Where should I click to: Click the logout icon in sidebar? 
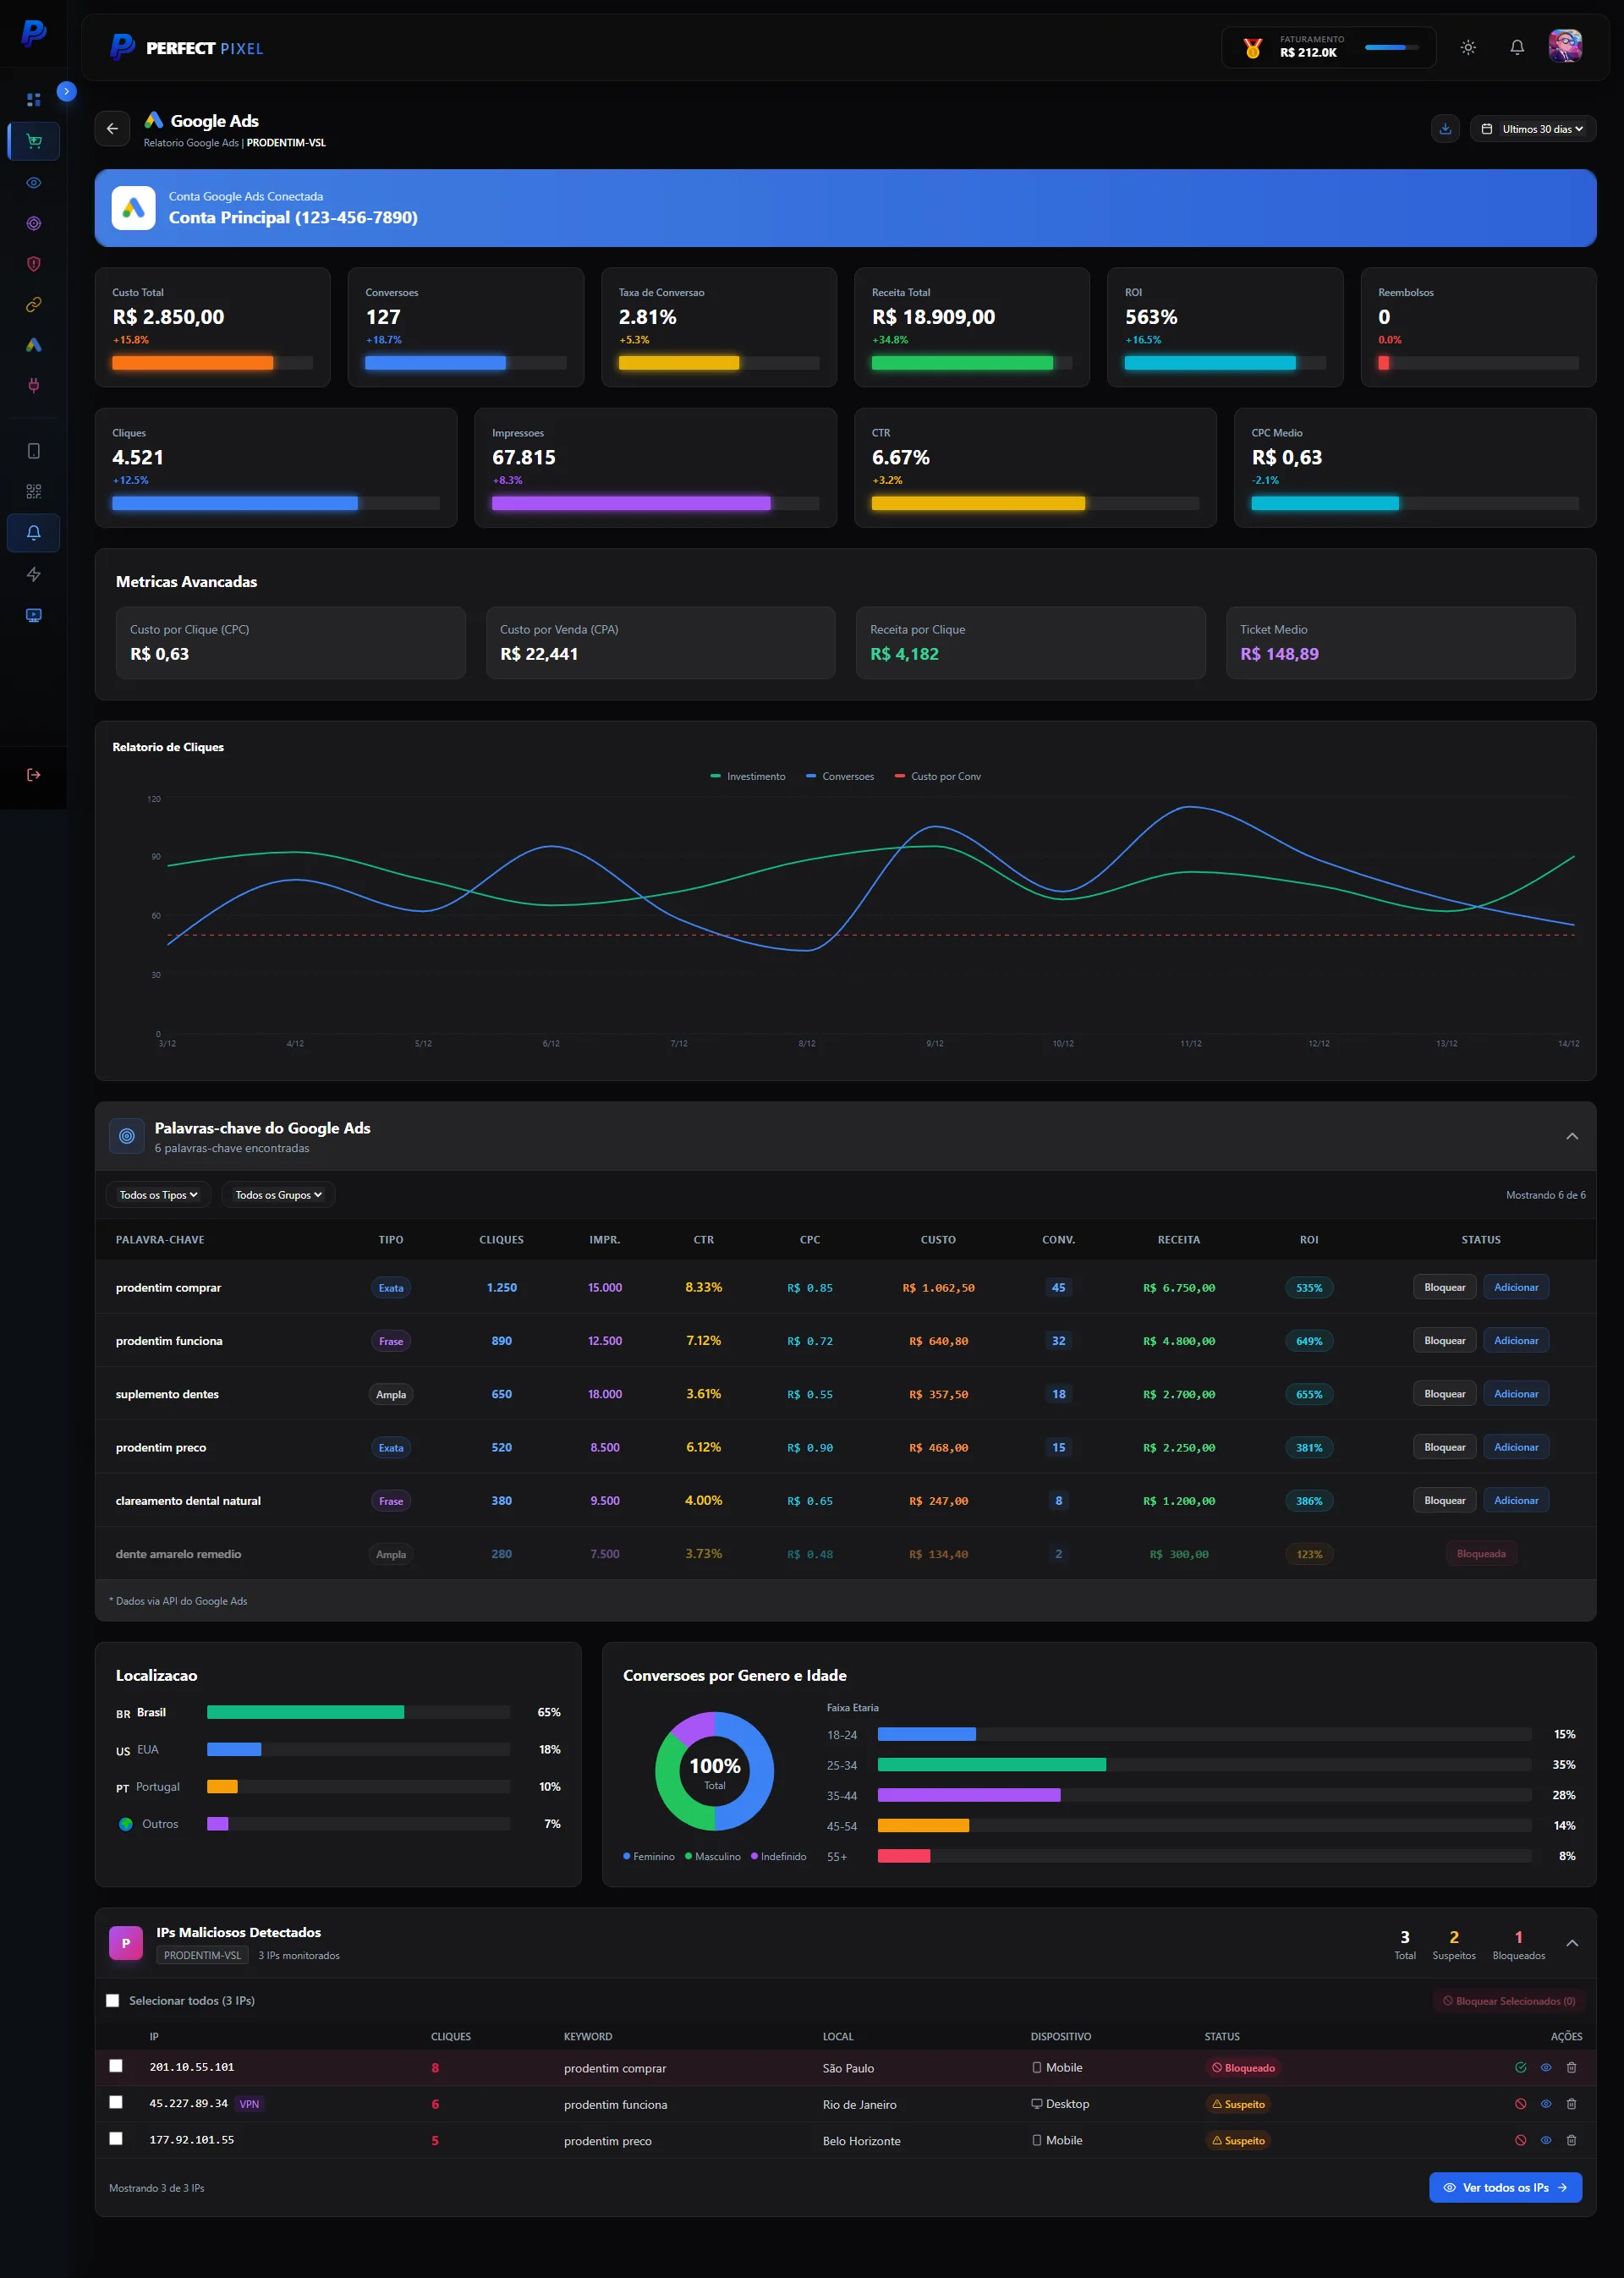(34, 775)
